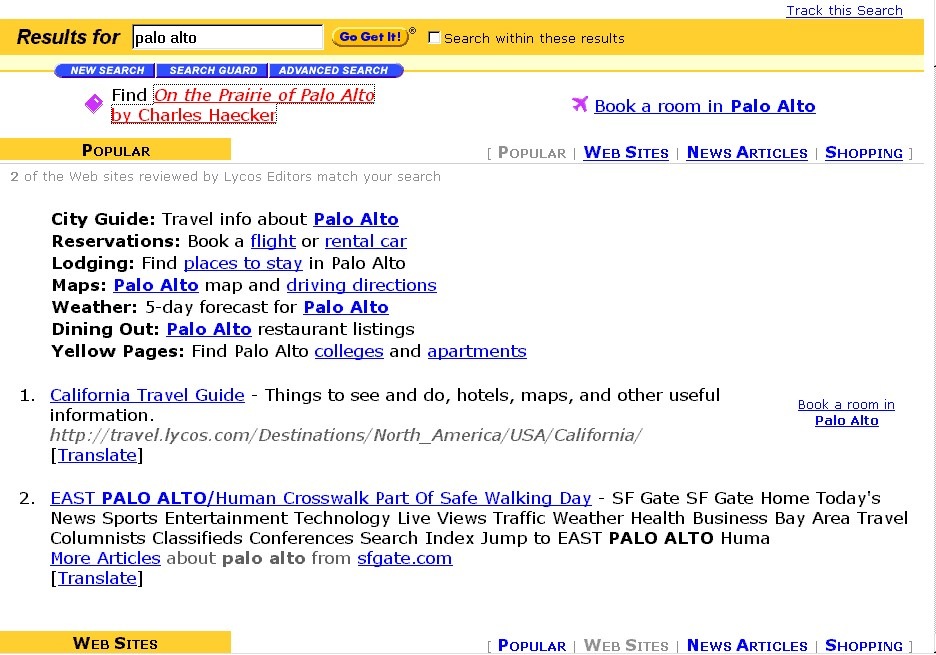The width and height of the screenshot is (936, 655).
Task: Jump to Shopping section in top navigation
Action: pos(863,153)
